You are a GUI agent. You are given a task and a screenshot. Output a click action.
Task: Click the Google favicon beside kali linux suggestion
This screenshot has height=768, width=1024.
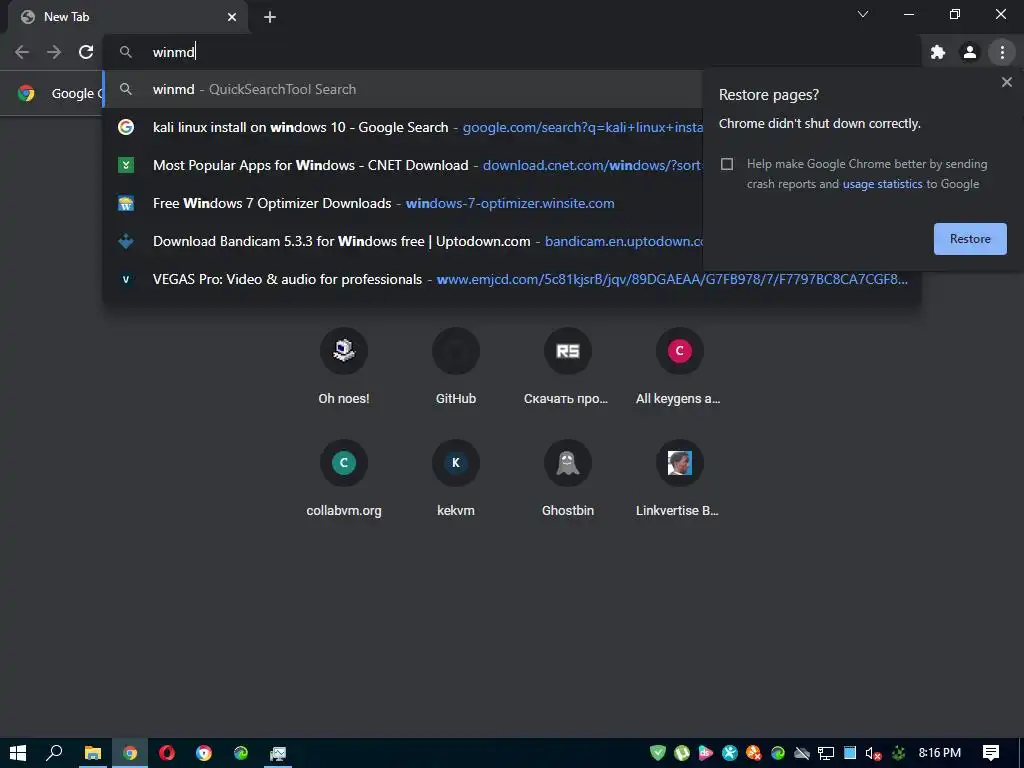pyautogui.click(x=126, y=127)
